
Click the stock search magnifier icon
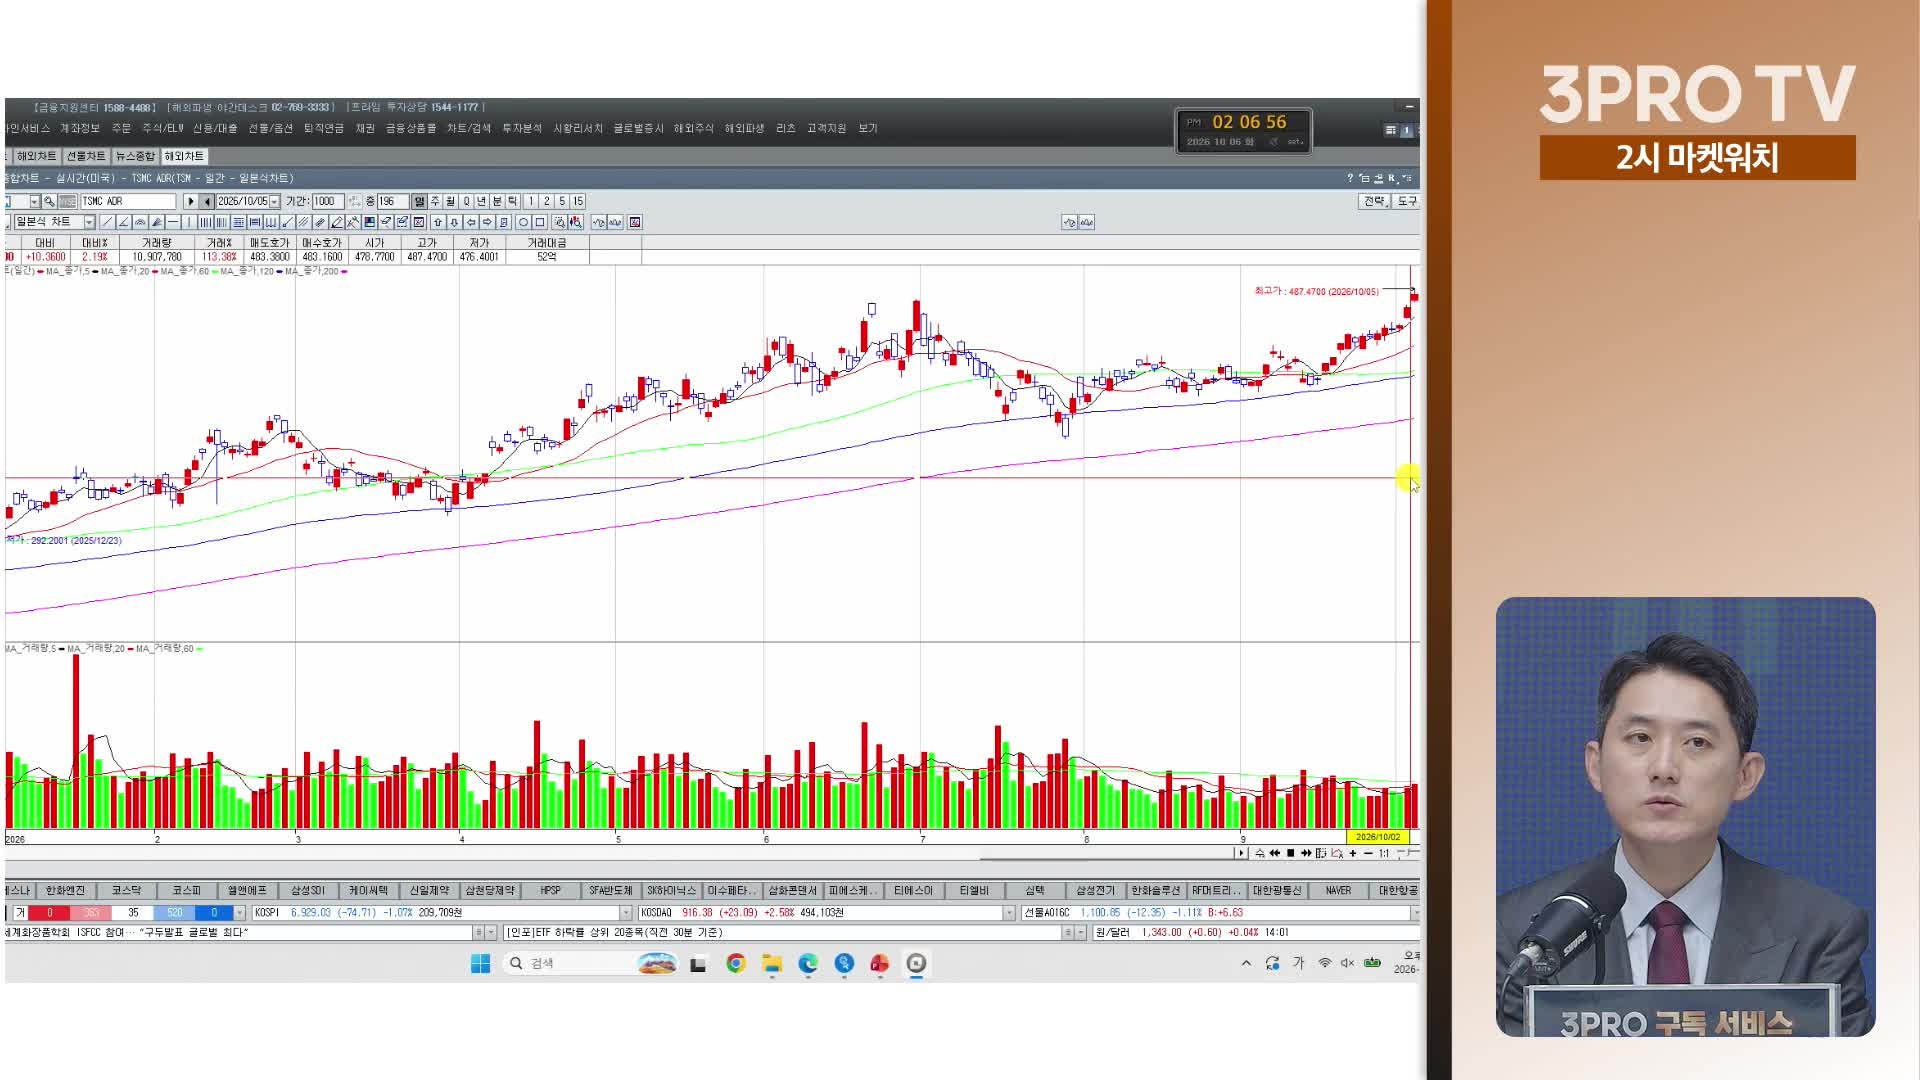[x=49, y=201]
